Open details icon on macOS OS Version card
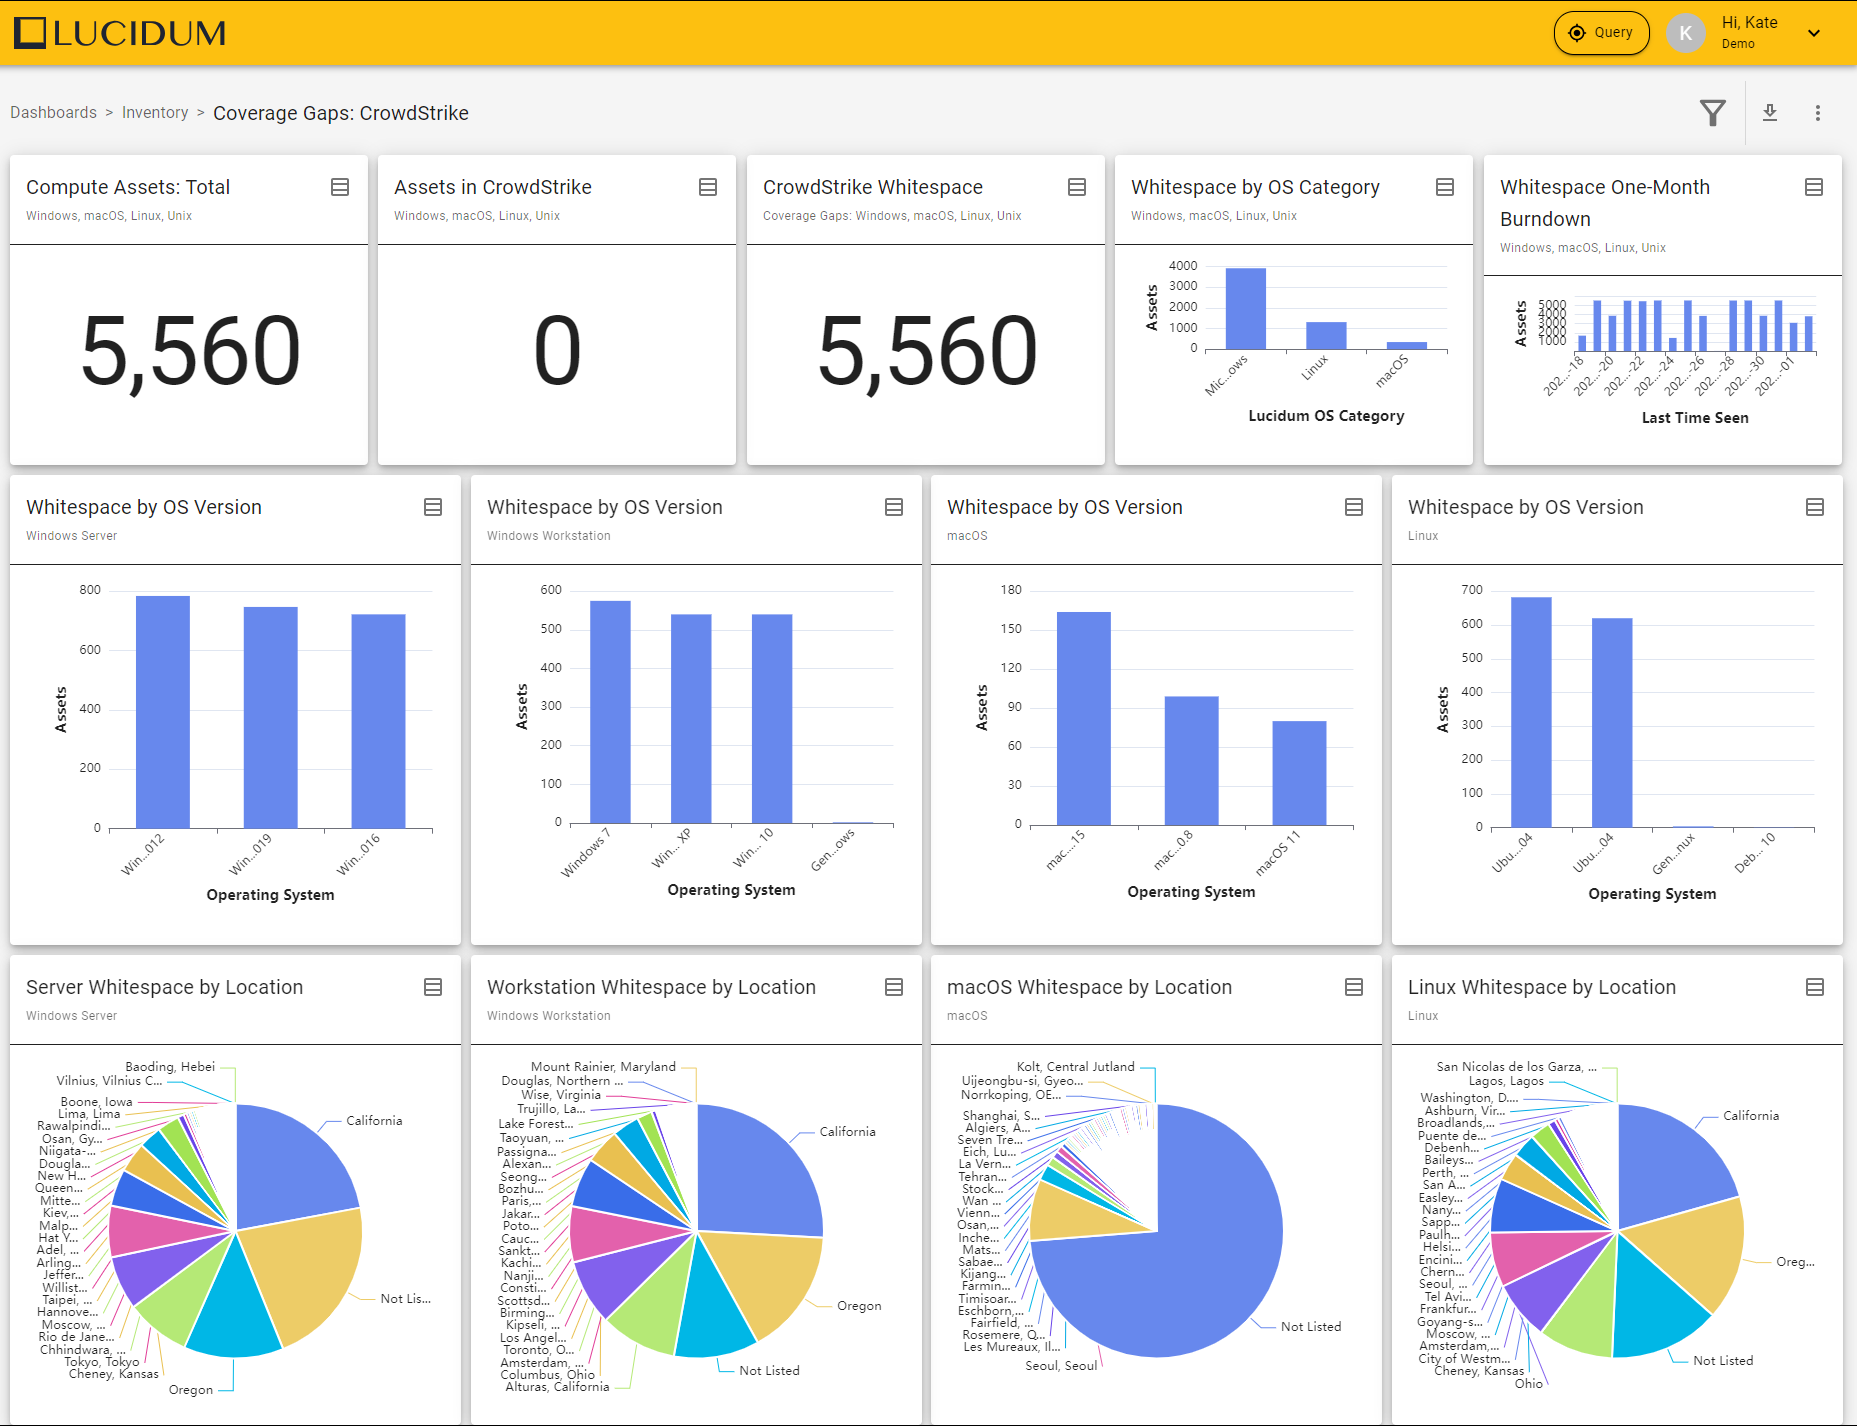The height and width of the screenshot is (1426, 1857). [x=1354, y=507]
